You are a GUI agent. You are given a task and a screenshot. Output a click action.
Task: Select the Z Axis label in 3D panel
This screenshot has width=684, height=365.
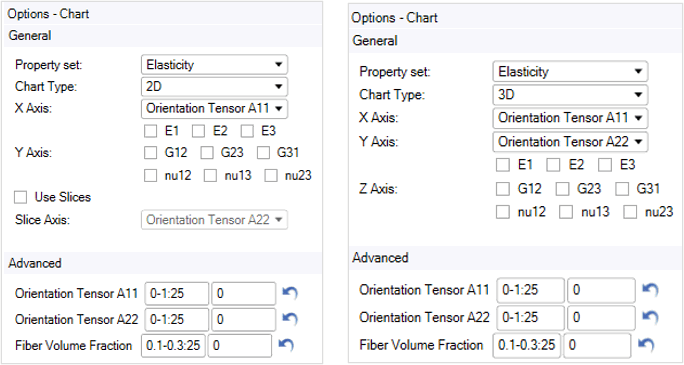pos(378,189)
